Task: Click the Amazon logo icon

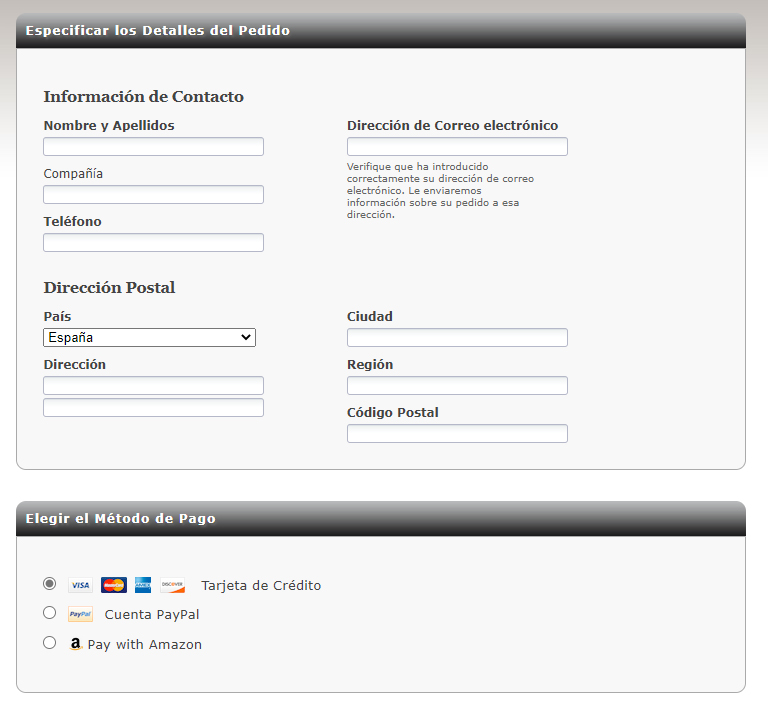Action: pyautogui.click(x=75, y=645)
